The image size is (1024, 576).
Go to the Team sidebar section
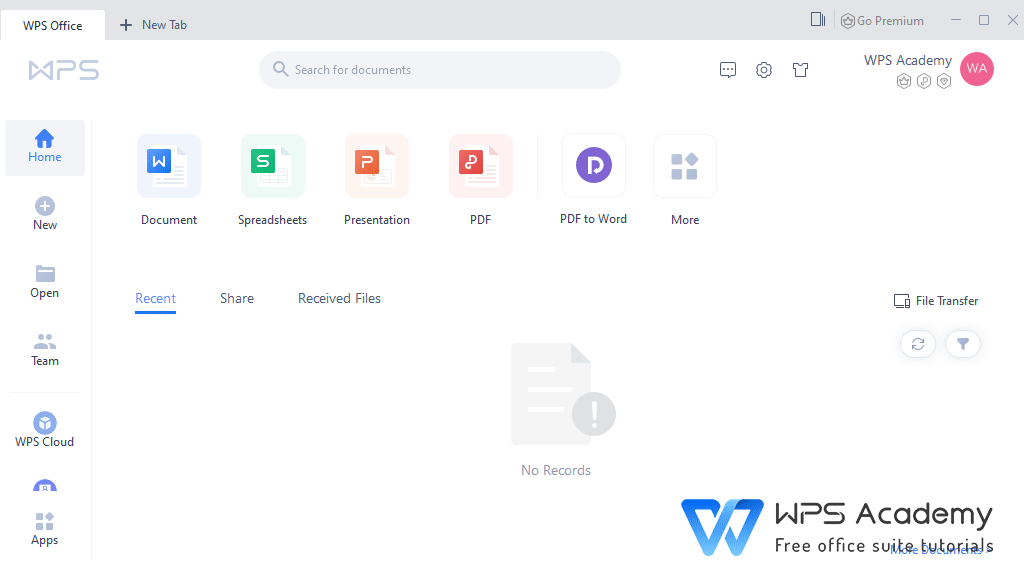click(44, 350)
